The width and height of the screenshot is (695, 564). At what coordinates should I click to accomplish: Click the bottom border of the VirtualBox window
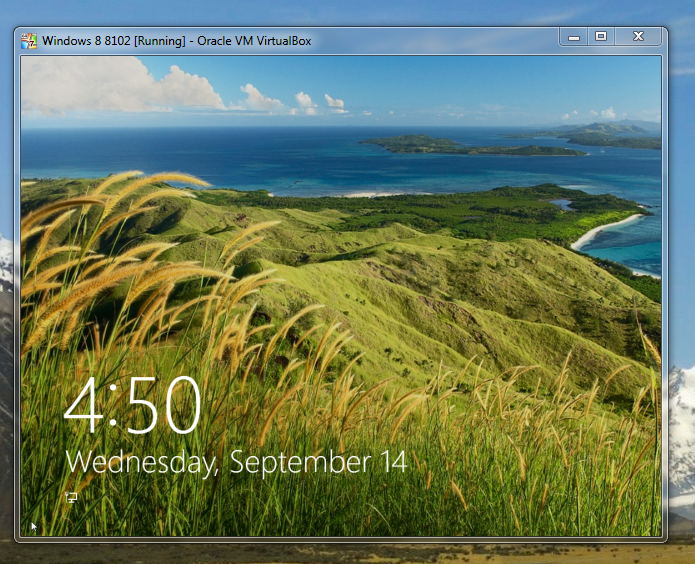[x=340, y=539]
